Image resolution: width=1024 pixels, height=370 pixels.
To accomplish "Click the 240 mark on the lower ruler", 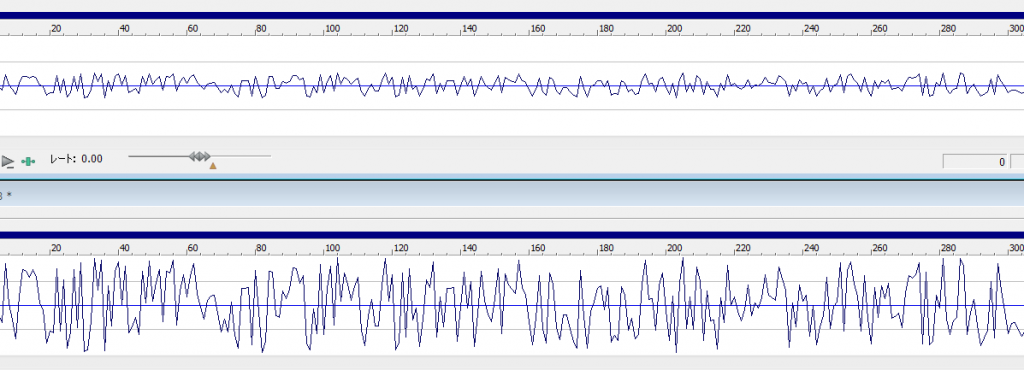I will point(811,248).
